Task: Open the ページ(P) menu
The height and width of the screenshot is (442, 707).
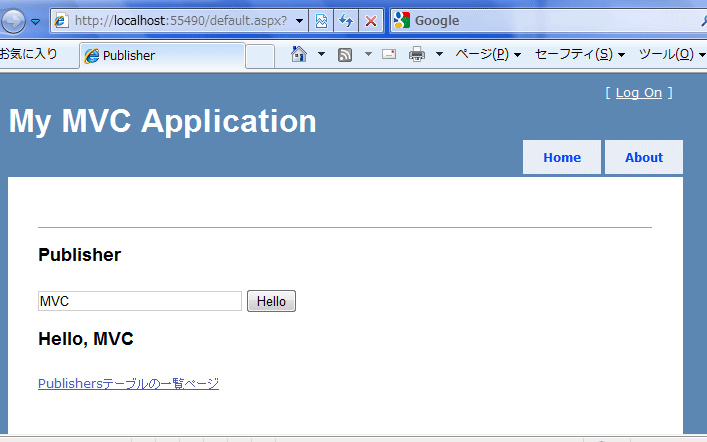Action: click(x=487, y=55)
